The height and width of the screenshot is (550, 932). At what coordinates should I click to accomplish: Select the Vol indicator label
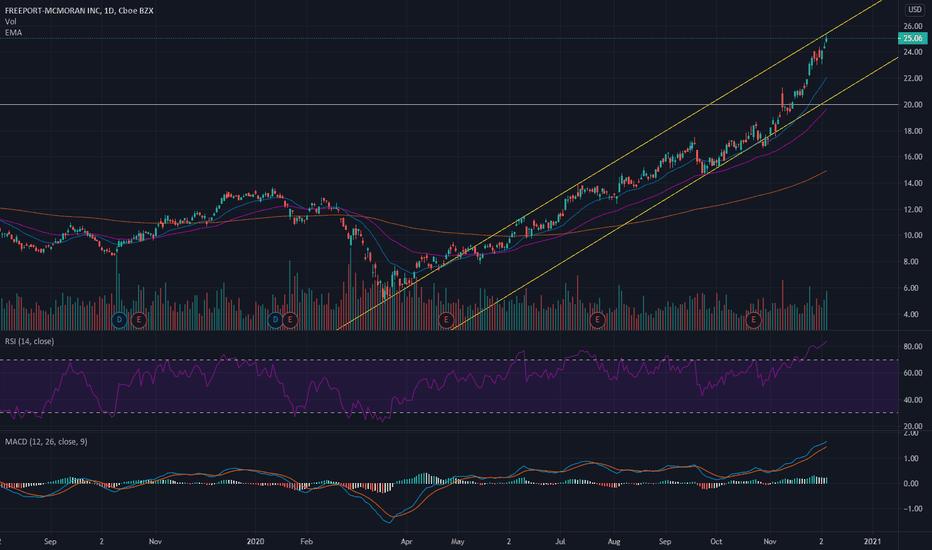[11, 21]
